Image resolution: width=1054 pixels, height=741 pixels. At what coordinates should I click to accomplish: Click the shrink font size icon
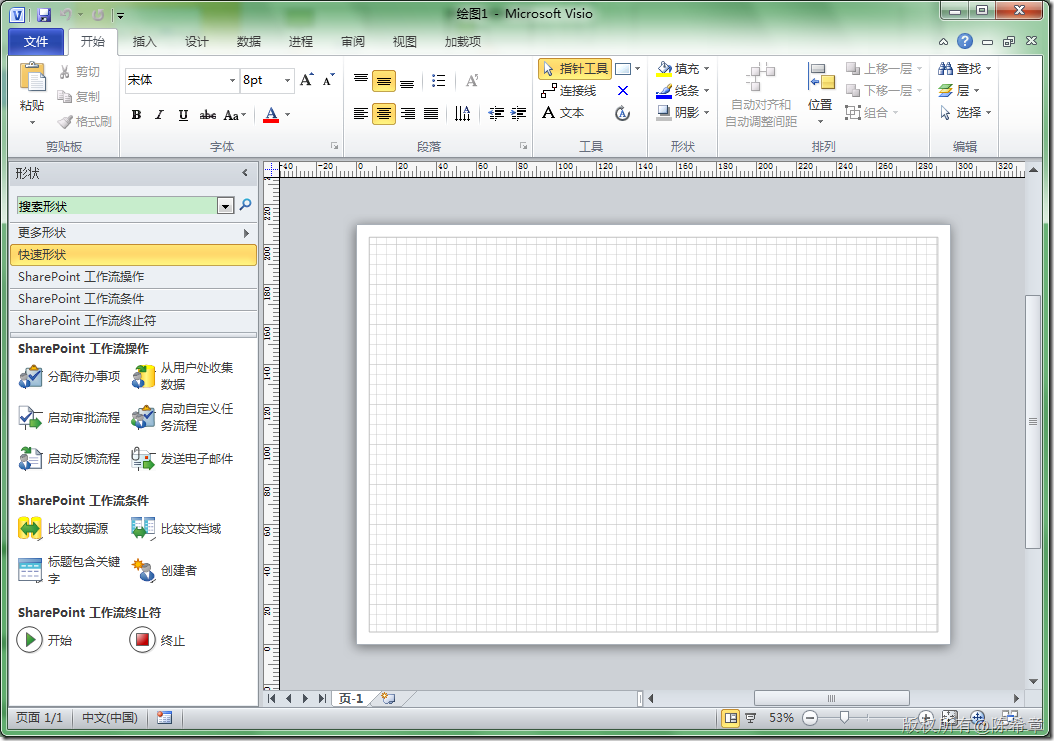pyautogui.click(x=328, y=80)
